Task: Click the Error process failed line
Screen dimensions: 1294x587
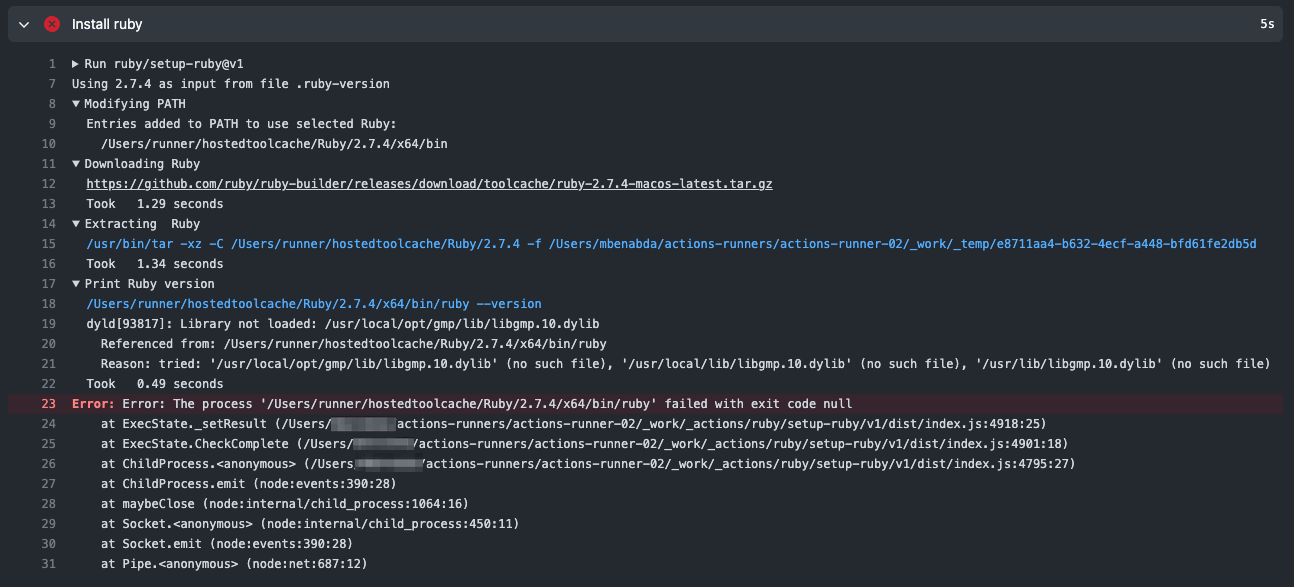Action: pos(462,404)
